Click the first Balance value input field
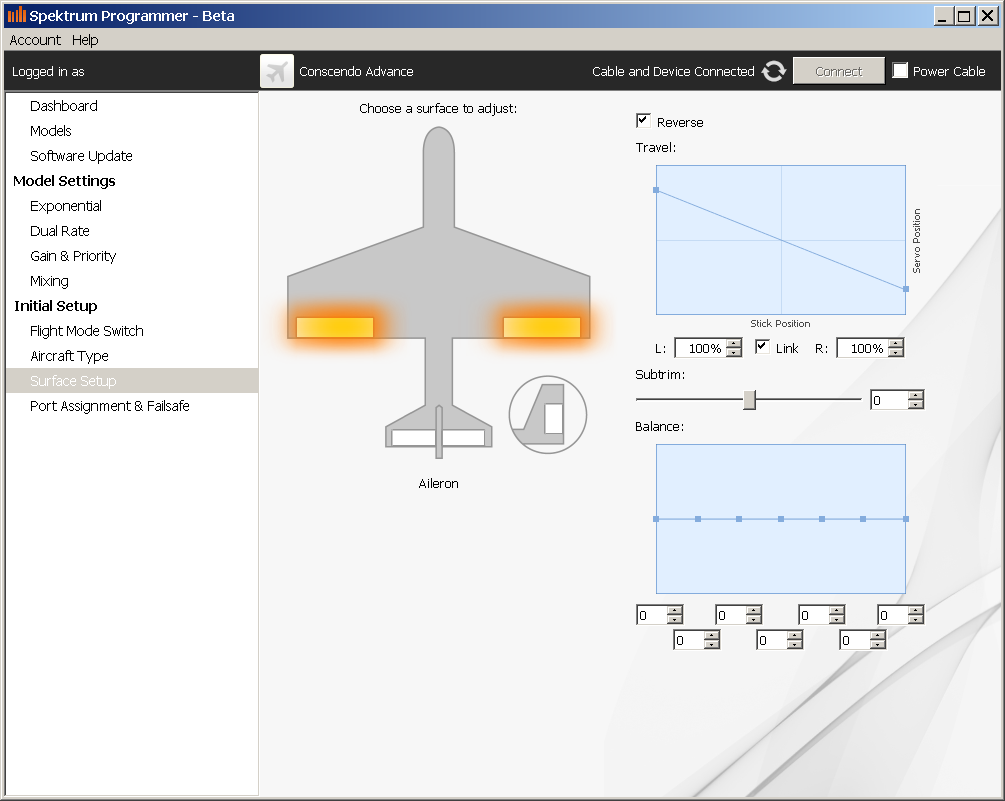The height and width of the screenshot is (801, 1005). point(651,615)
